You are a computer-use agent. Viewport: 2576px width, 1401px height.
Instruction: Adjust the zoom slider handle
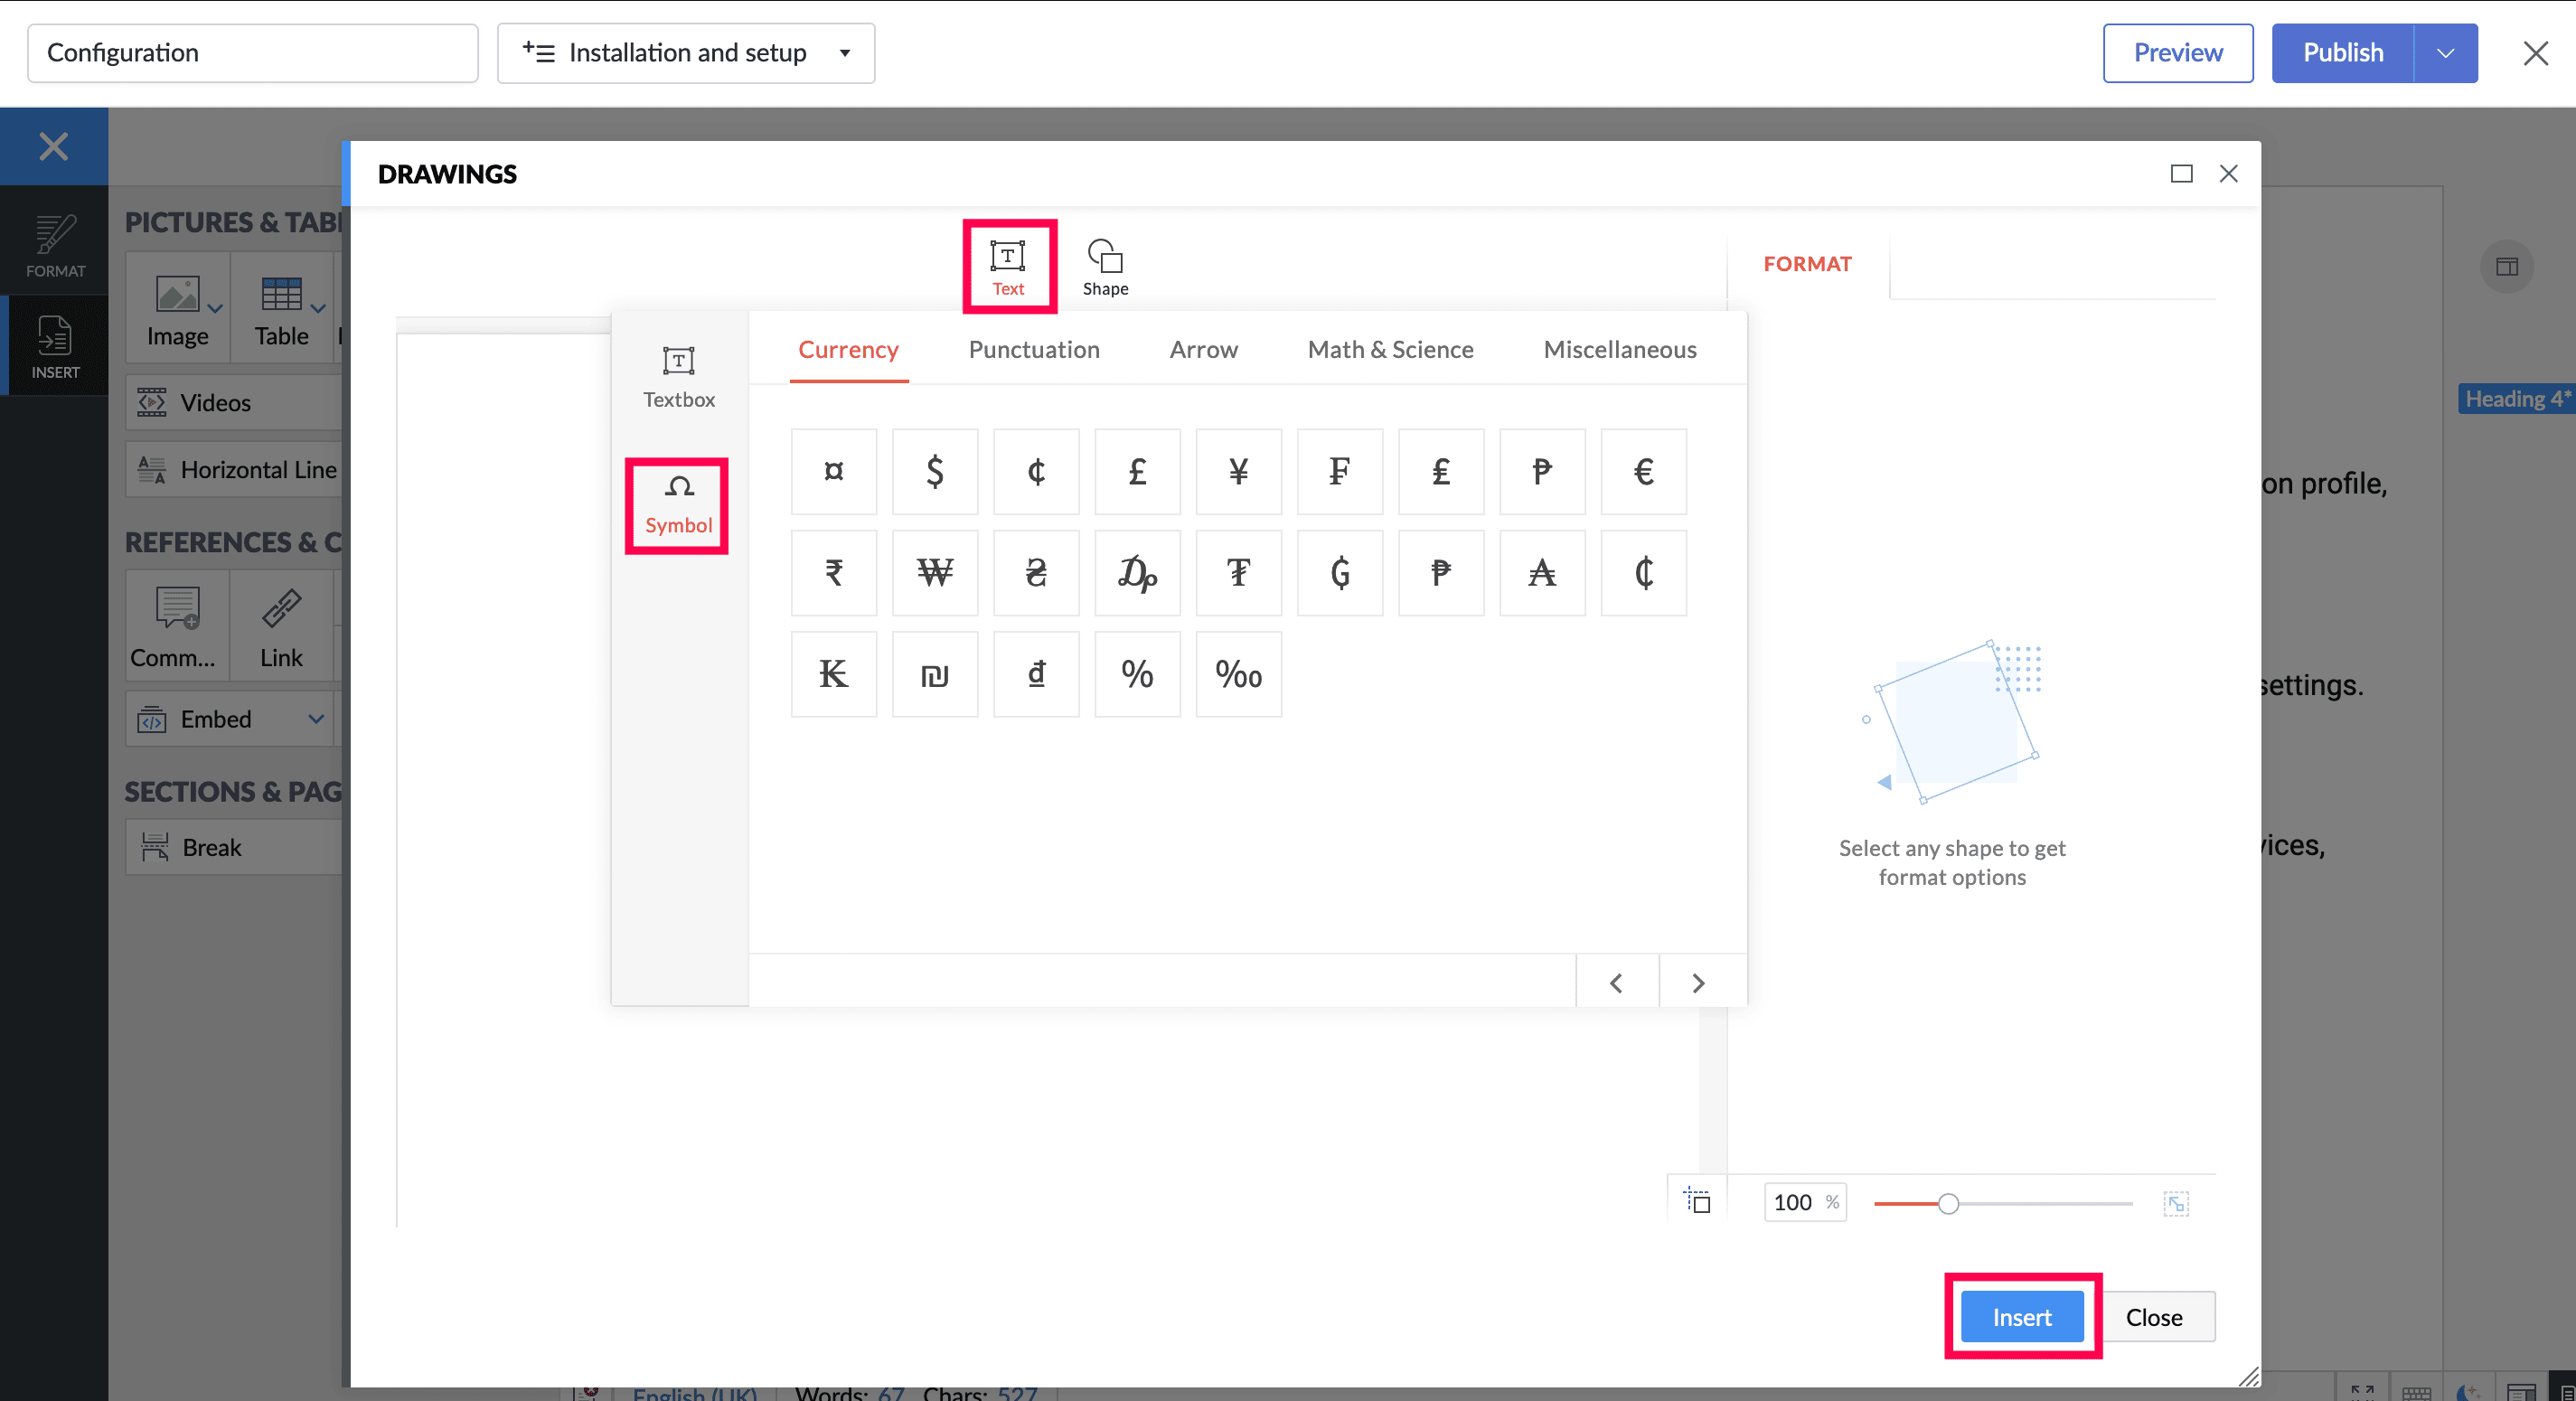[1947, 1203]
